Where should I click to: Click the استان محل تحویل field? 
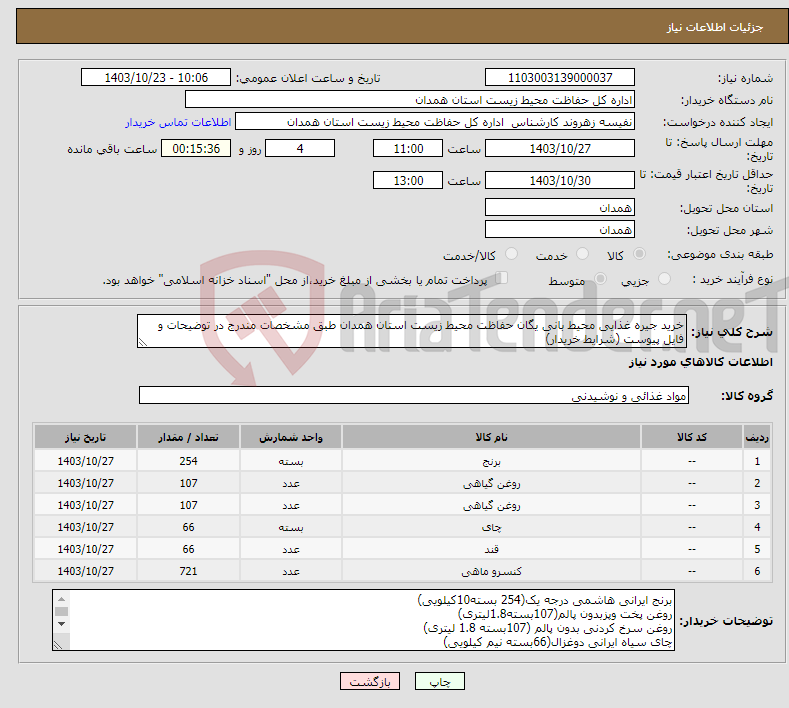click(x=560, y=207)
